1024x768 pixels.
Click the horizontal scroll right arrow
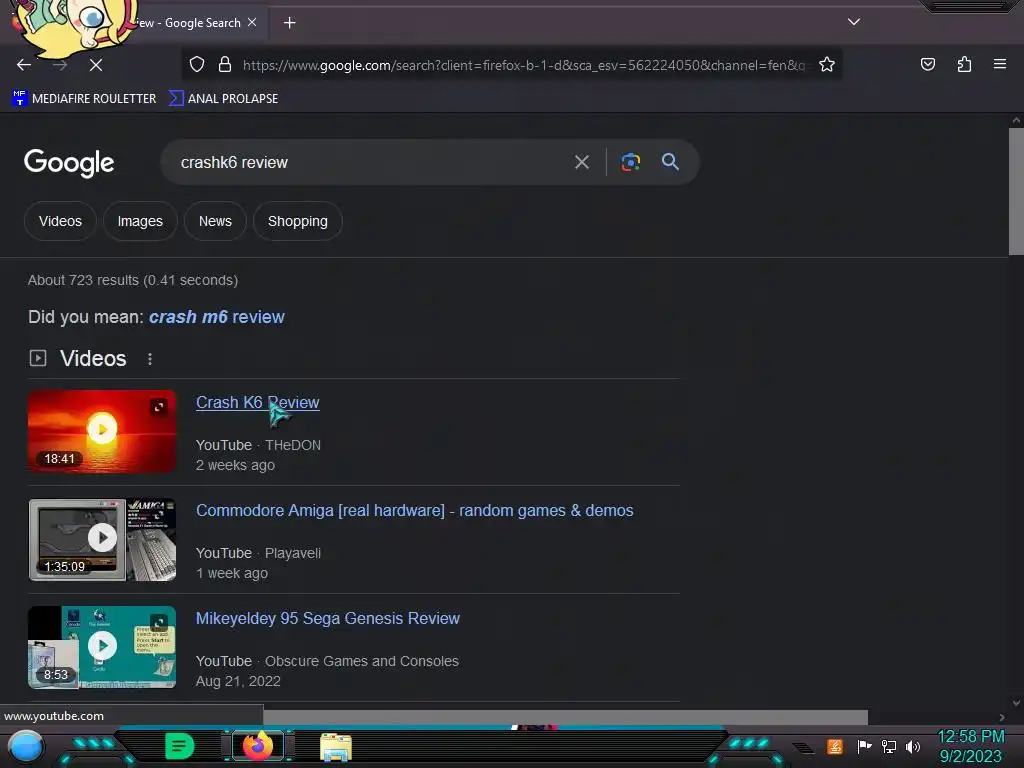pos(1002,717)
